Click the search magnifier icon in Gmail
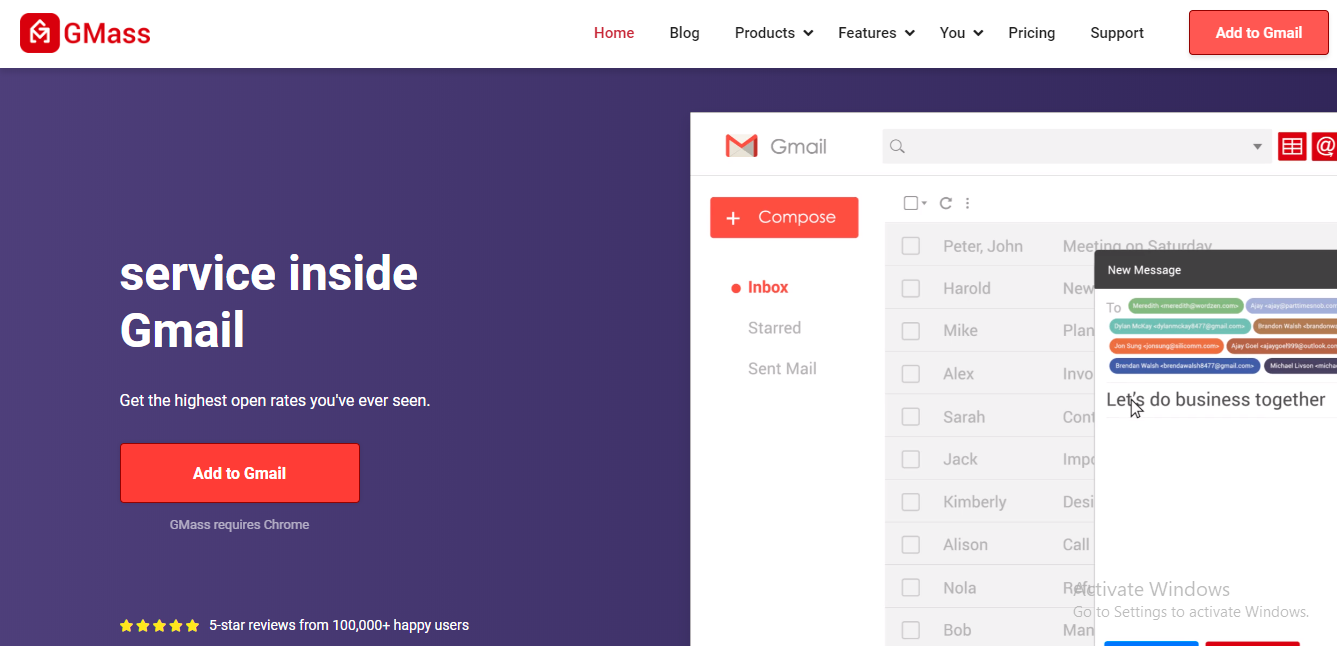 (897, 147)
